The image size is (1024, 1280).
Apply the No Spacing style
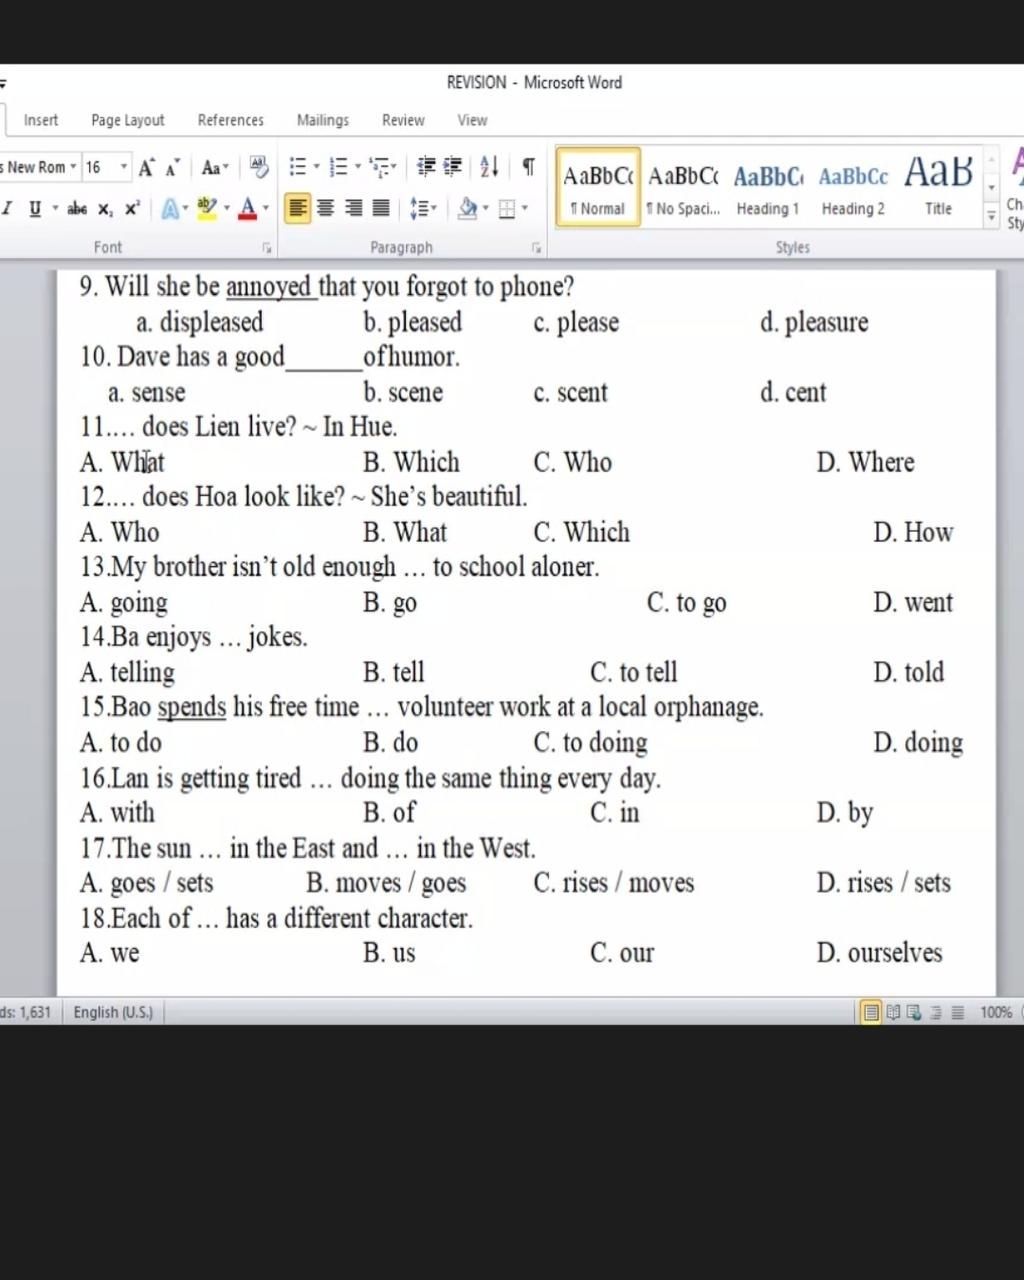[683, 187]
